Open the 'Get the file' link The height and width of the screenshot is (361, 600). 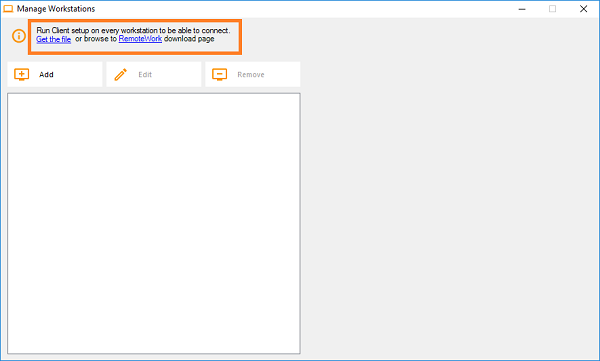coord(54,39)
